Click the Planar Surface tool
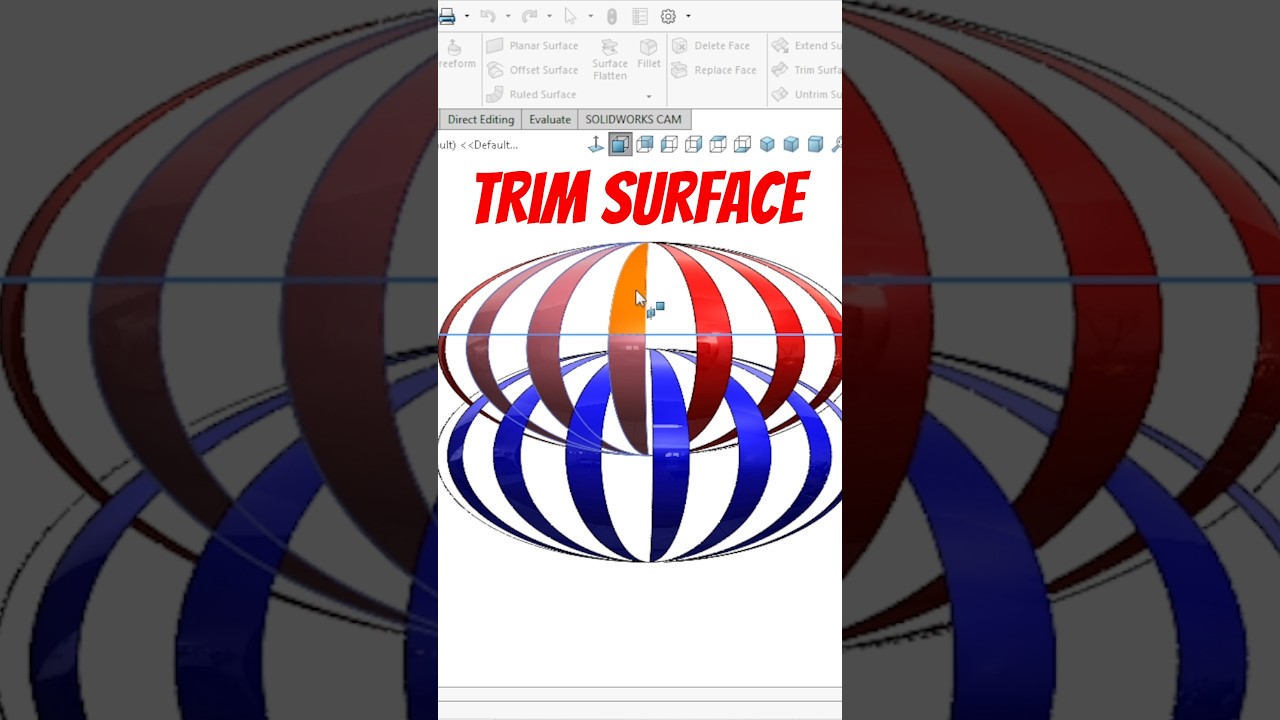 pos(532,46)
